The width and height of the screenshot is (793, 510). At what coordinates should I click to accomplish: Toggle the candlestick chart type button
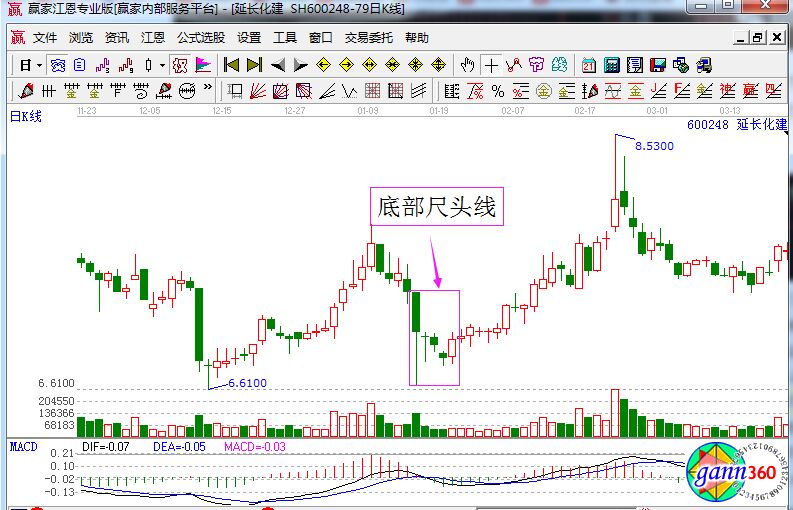(x=148, y=65)
